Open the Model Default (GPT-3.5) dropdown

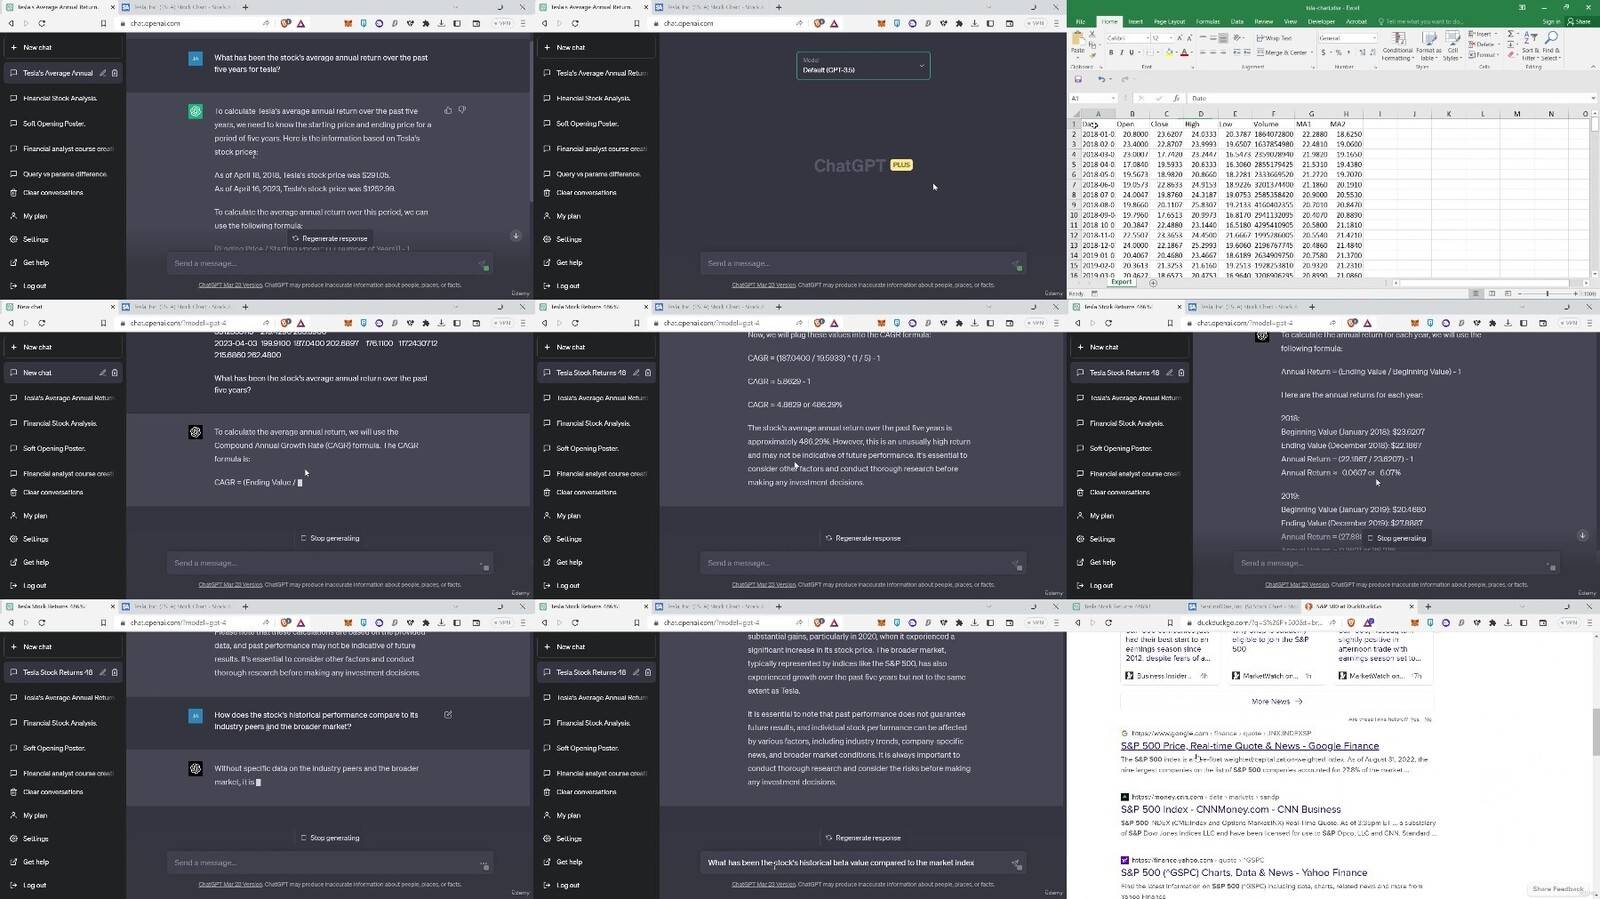[863, 66]
